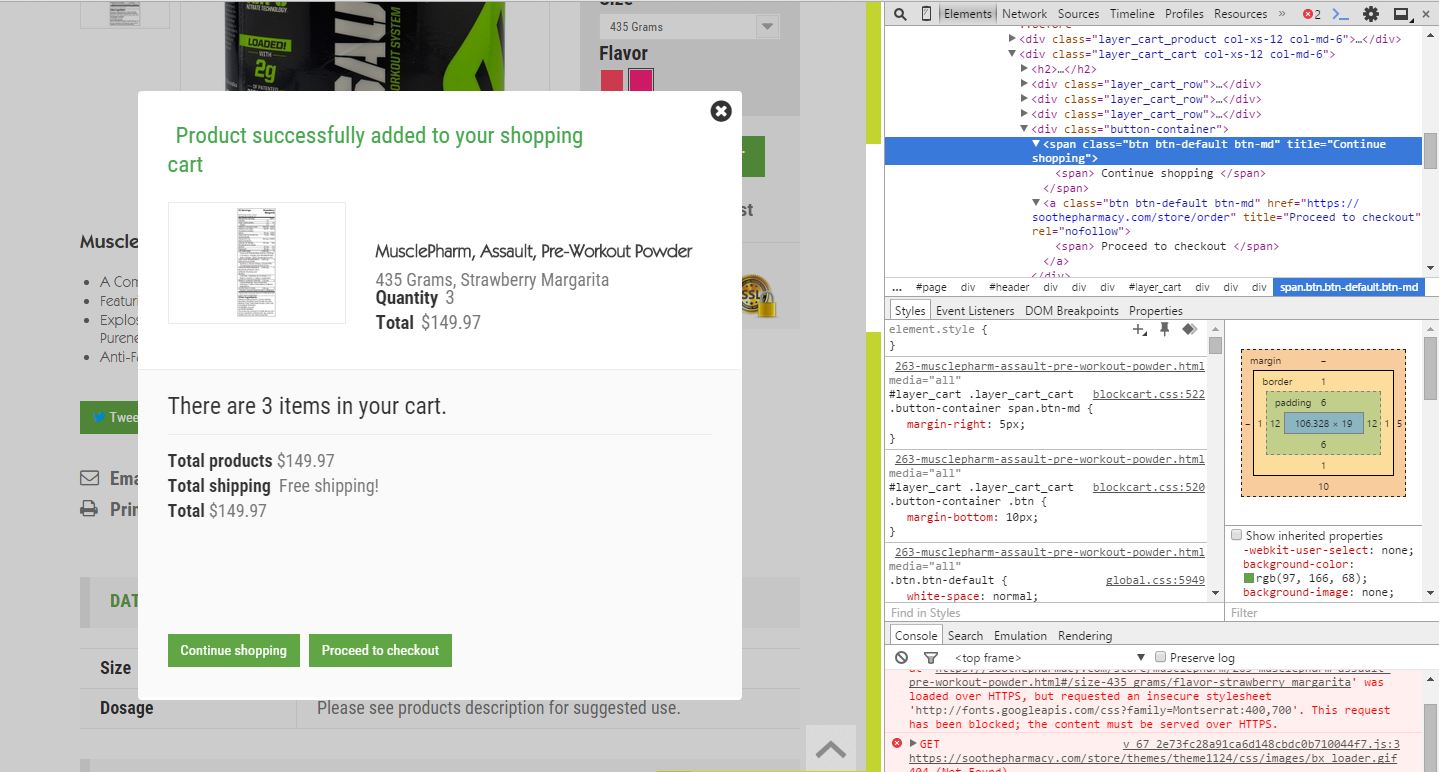Click the animation controls diamond icon in Styles
The width and height of the screenshot is (1439, 772).
pyautogui.click(x=1189, y=329)
